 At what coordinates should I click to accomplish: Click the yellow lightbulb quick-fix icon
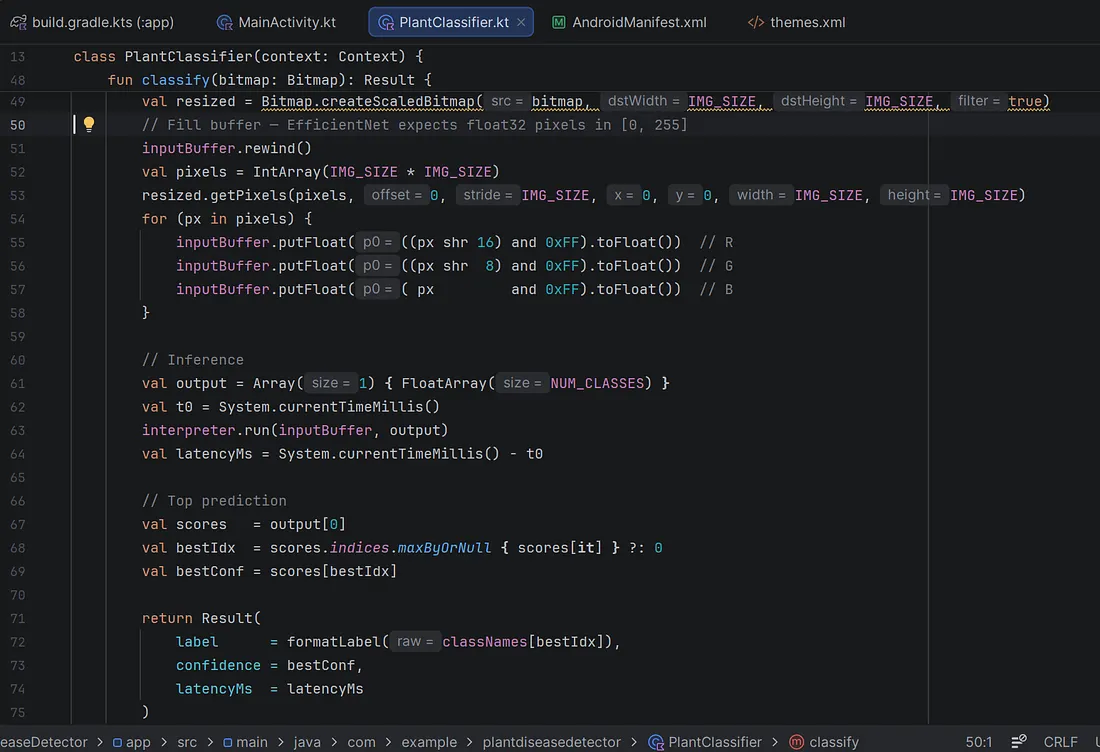[x=89, y=125]
